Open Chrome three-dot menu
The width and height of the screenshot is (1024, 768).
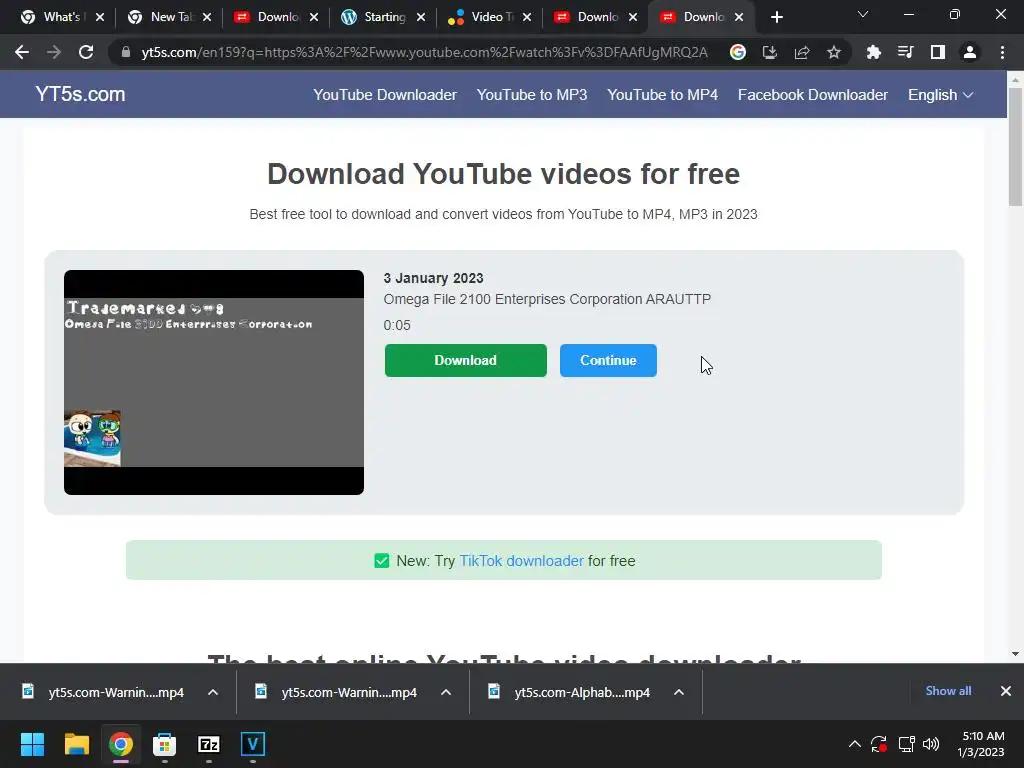coord(1002,52)
